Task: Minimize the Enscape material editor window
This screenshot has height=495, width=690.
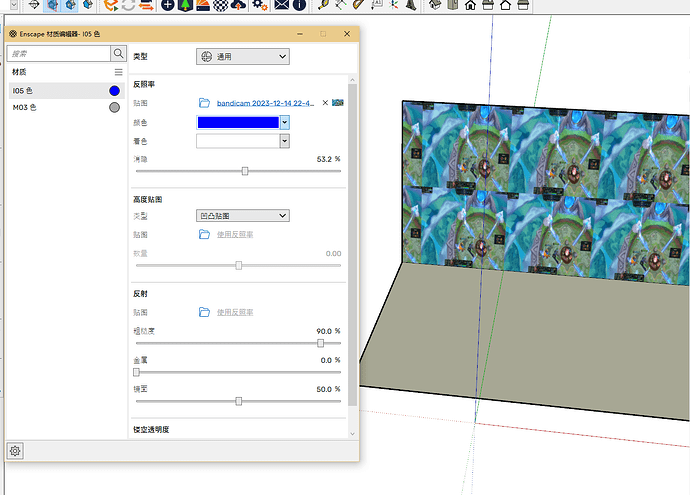Action: click(x=300, y=34)
